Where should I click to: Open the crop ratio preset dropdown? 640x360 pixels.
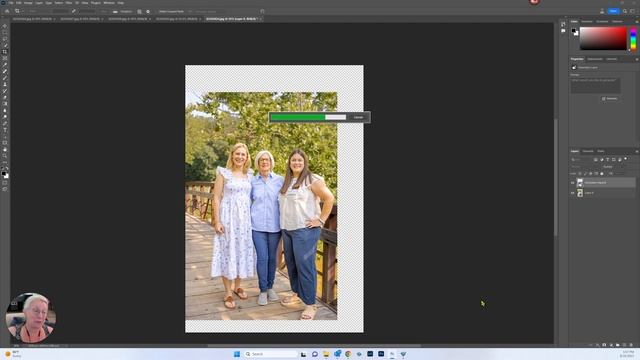40,11
